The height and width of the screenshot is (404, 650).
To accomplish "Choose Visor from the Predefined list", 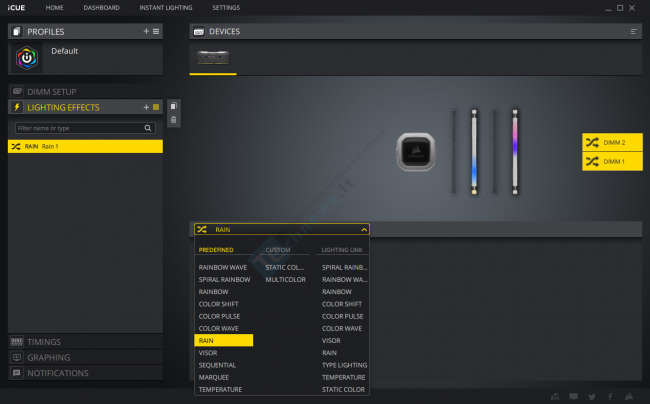I will pyautogui.click(x=208, y=352).
